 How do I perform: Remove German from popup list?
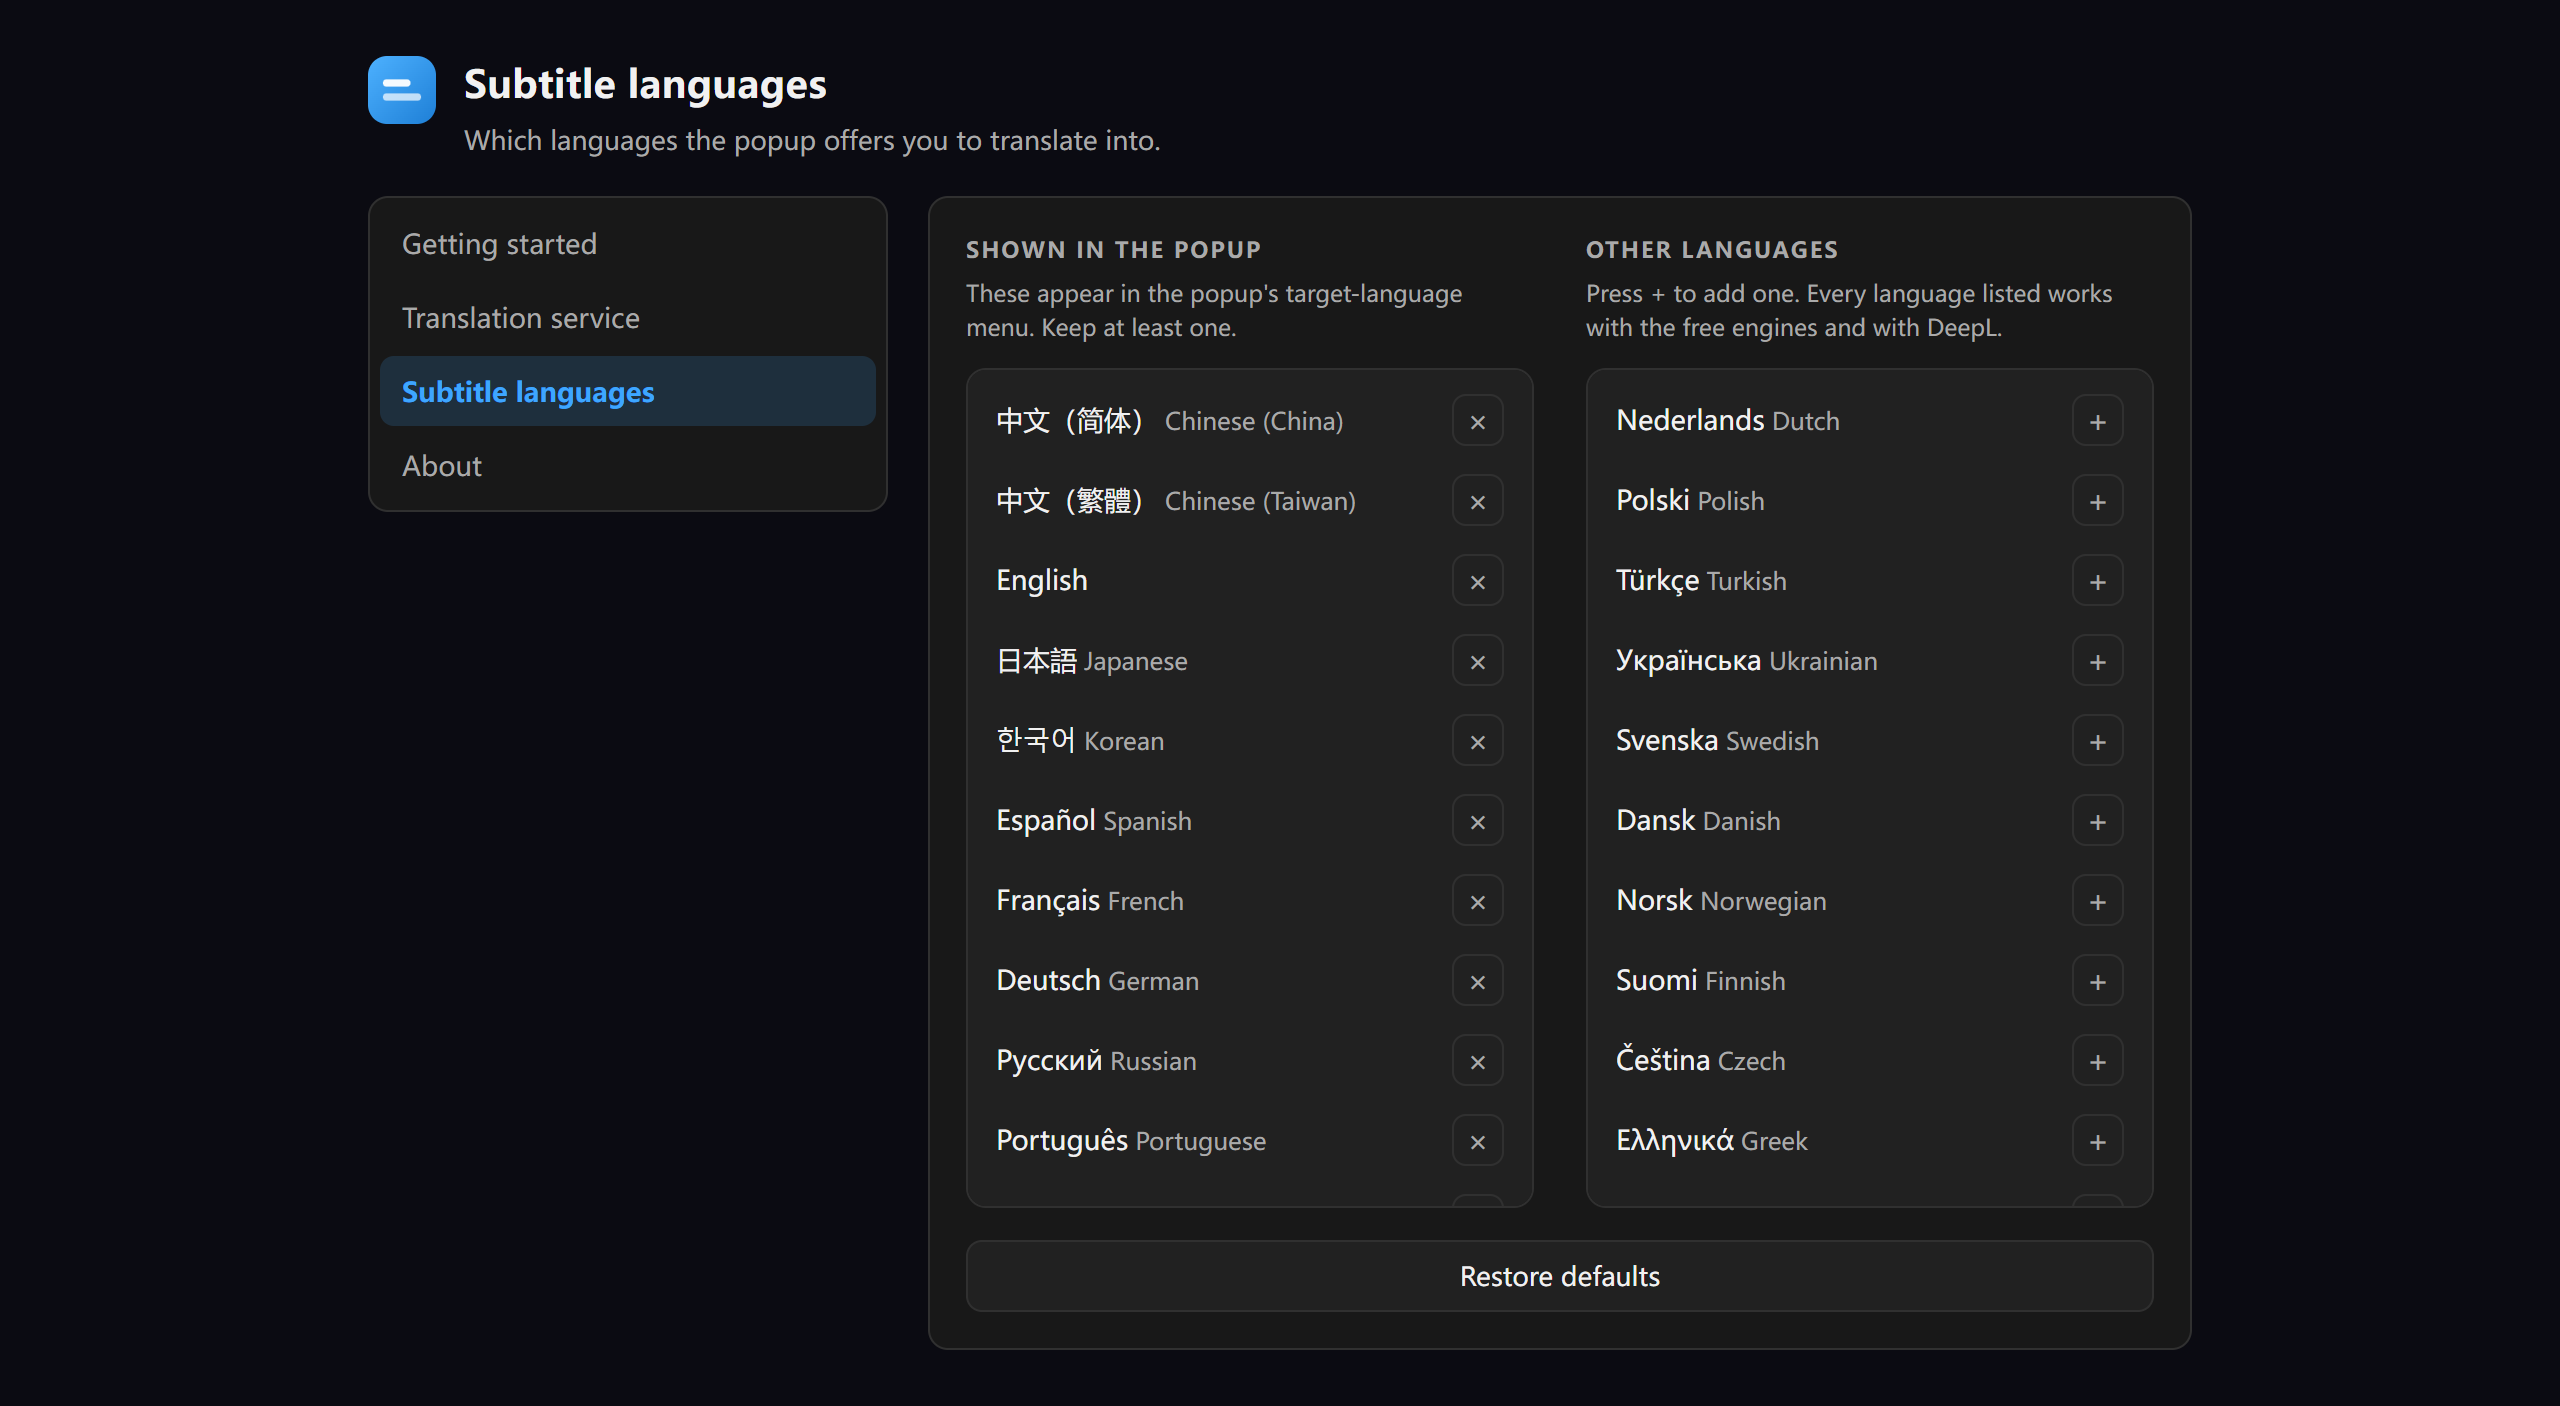coord(1477,981)
